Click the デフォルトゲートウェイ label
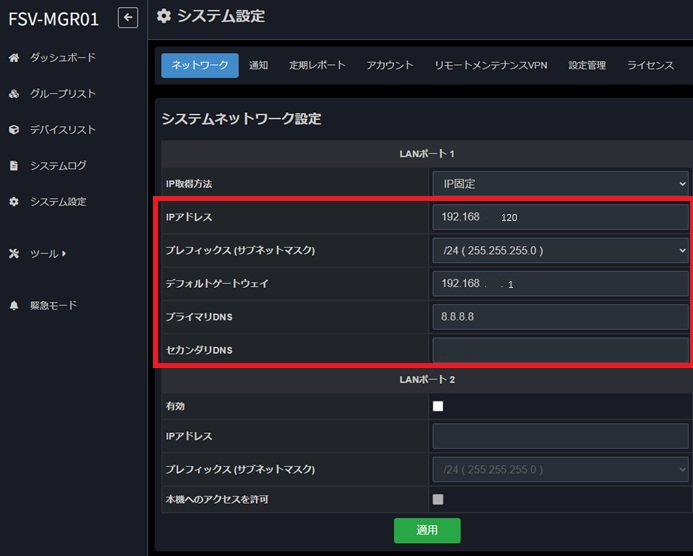 pos(217,284)
